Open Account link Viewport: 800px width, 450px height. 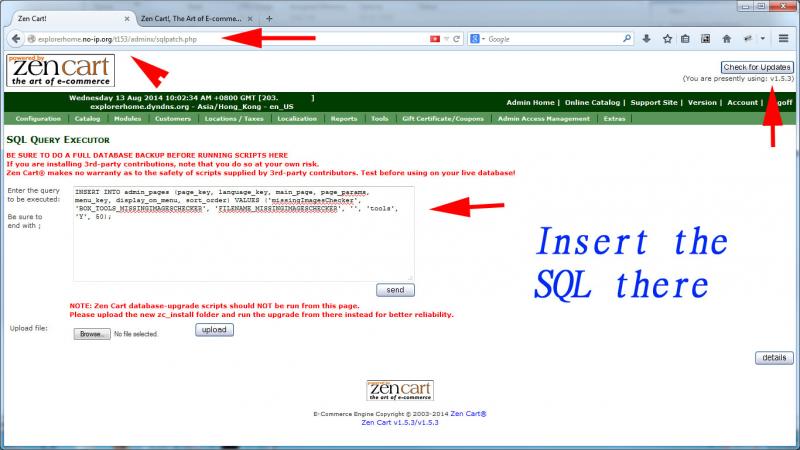tap(742, 103)
